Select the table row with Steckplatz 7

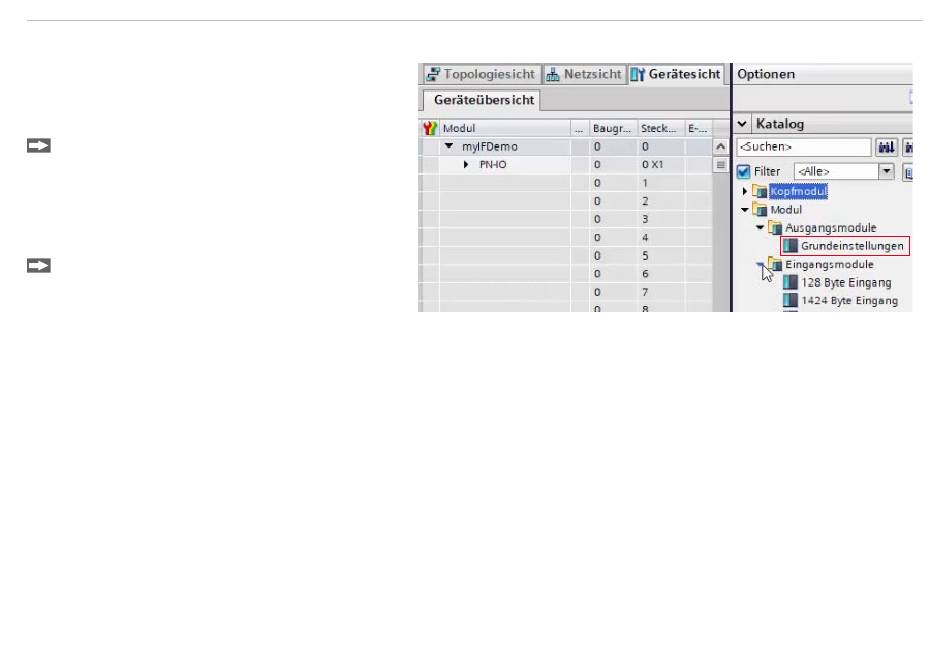[566, 292]
